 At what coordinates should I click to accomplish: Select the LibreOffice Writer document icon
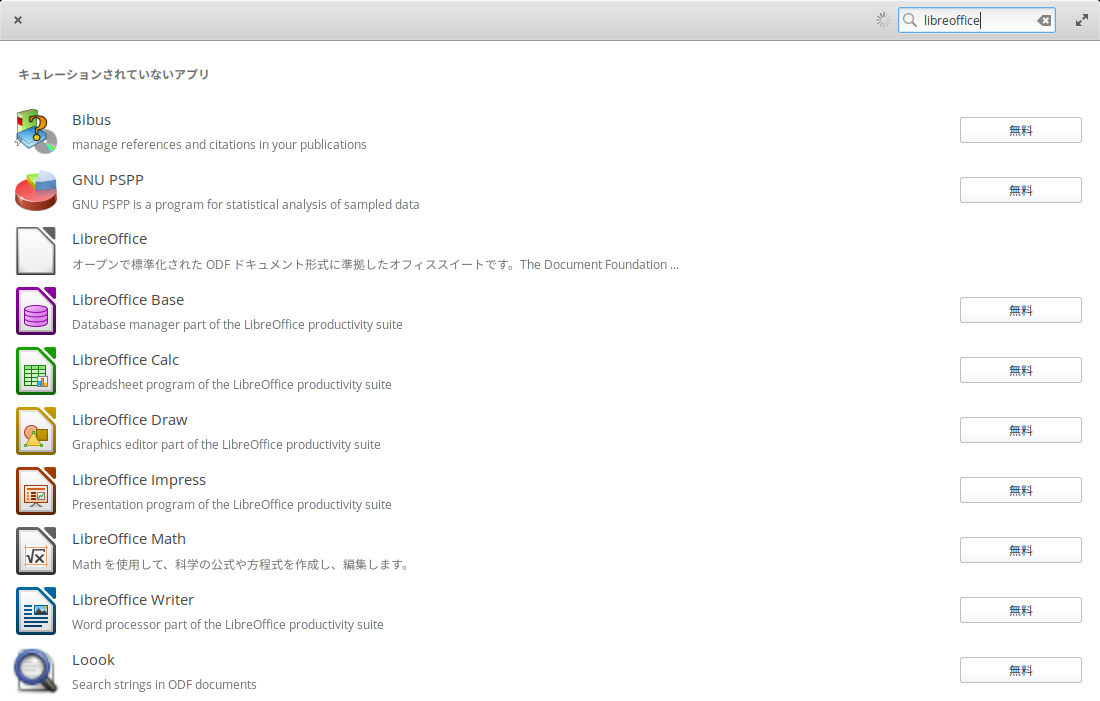pos(36,610)
